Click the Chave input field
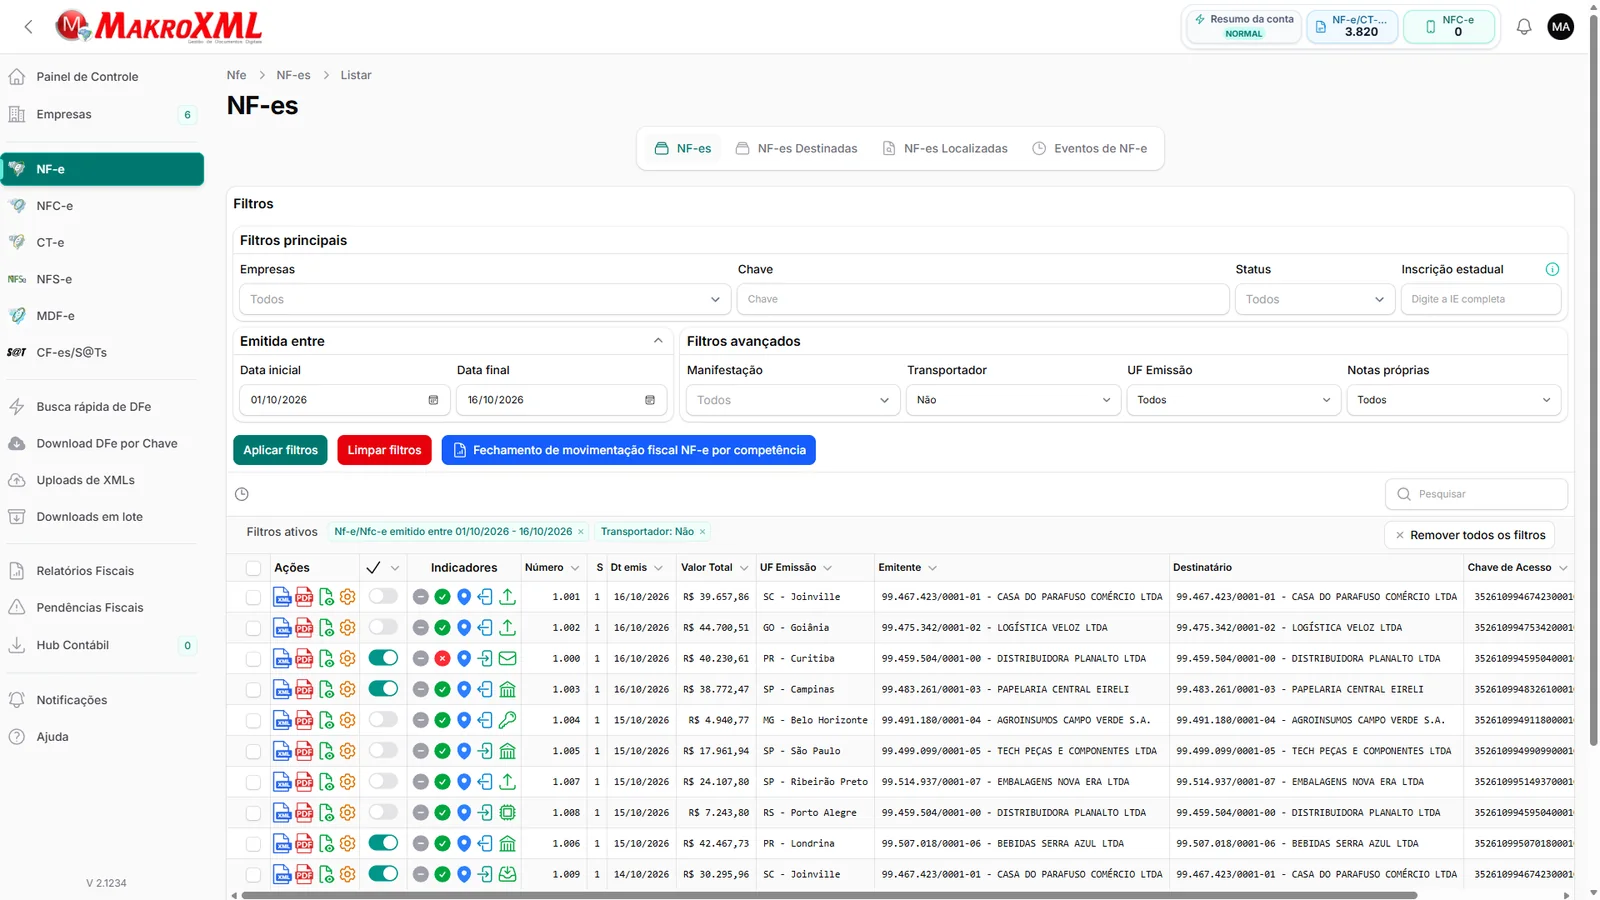 tap(983, 299)
